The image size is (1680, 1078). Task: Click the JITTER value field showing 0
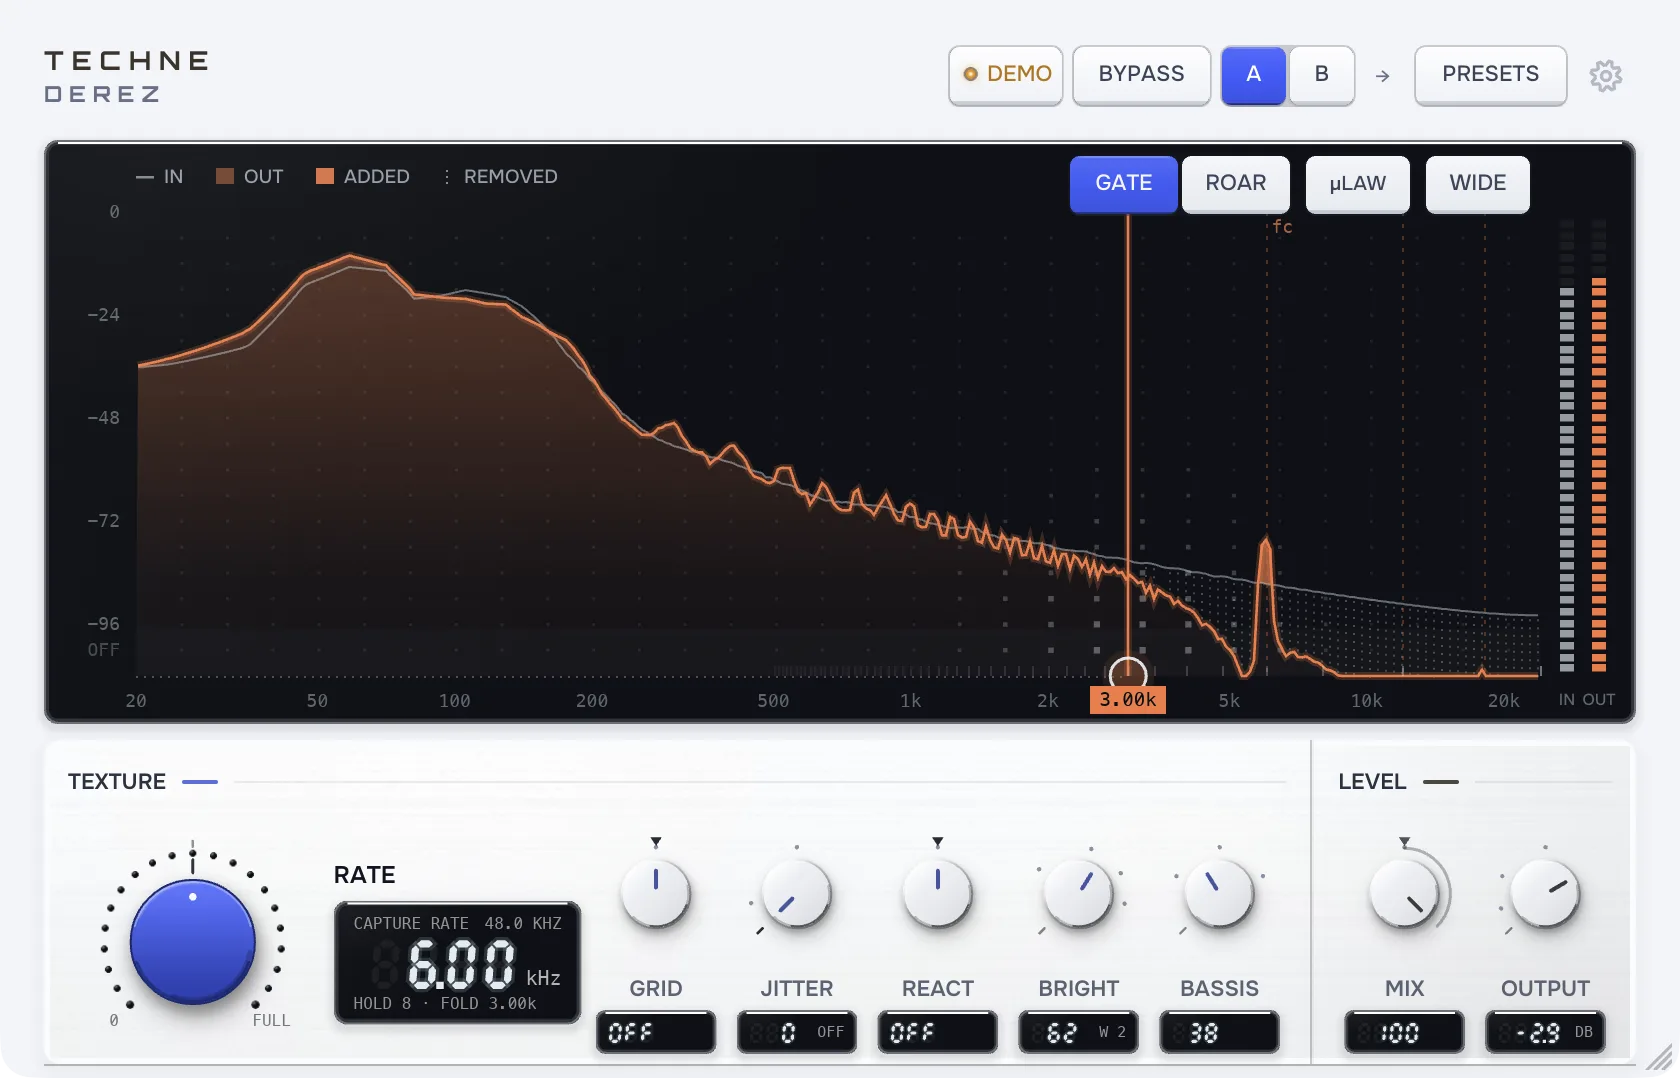click(797, 1032)
